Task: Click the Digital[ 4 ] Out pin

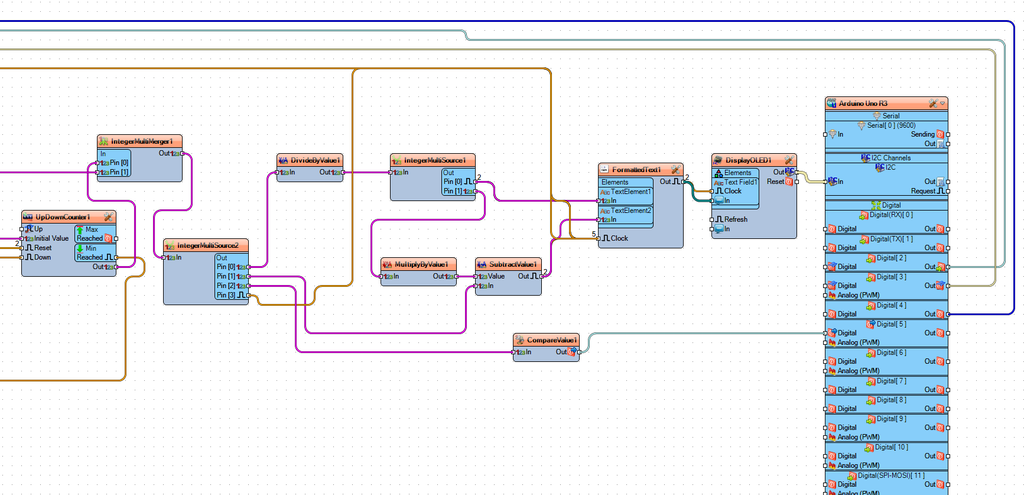Action: pyautogui.click(x=947, y=314)
